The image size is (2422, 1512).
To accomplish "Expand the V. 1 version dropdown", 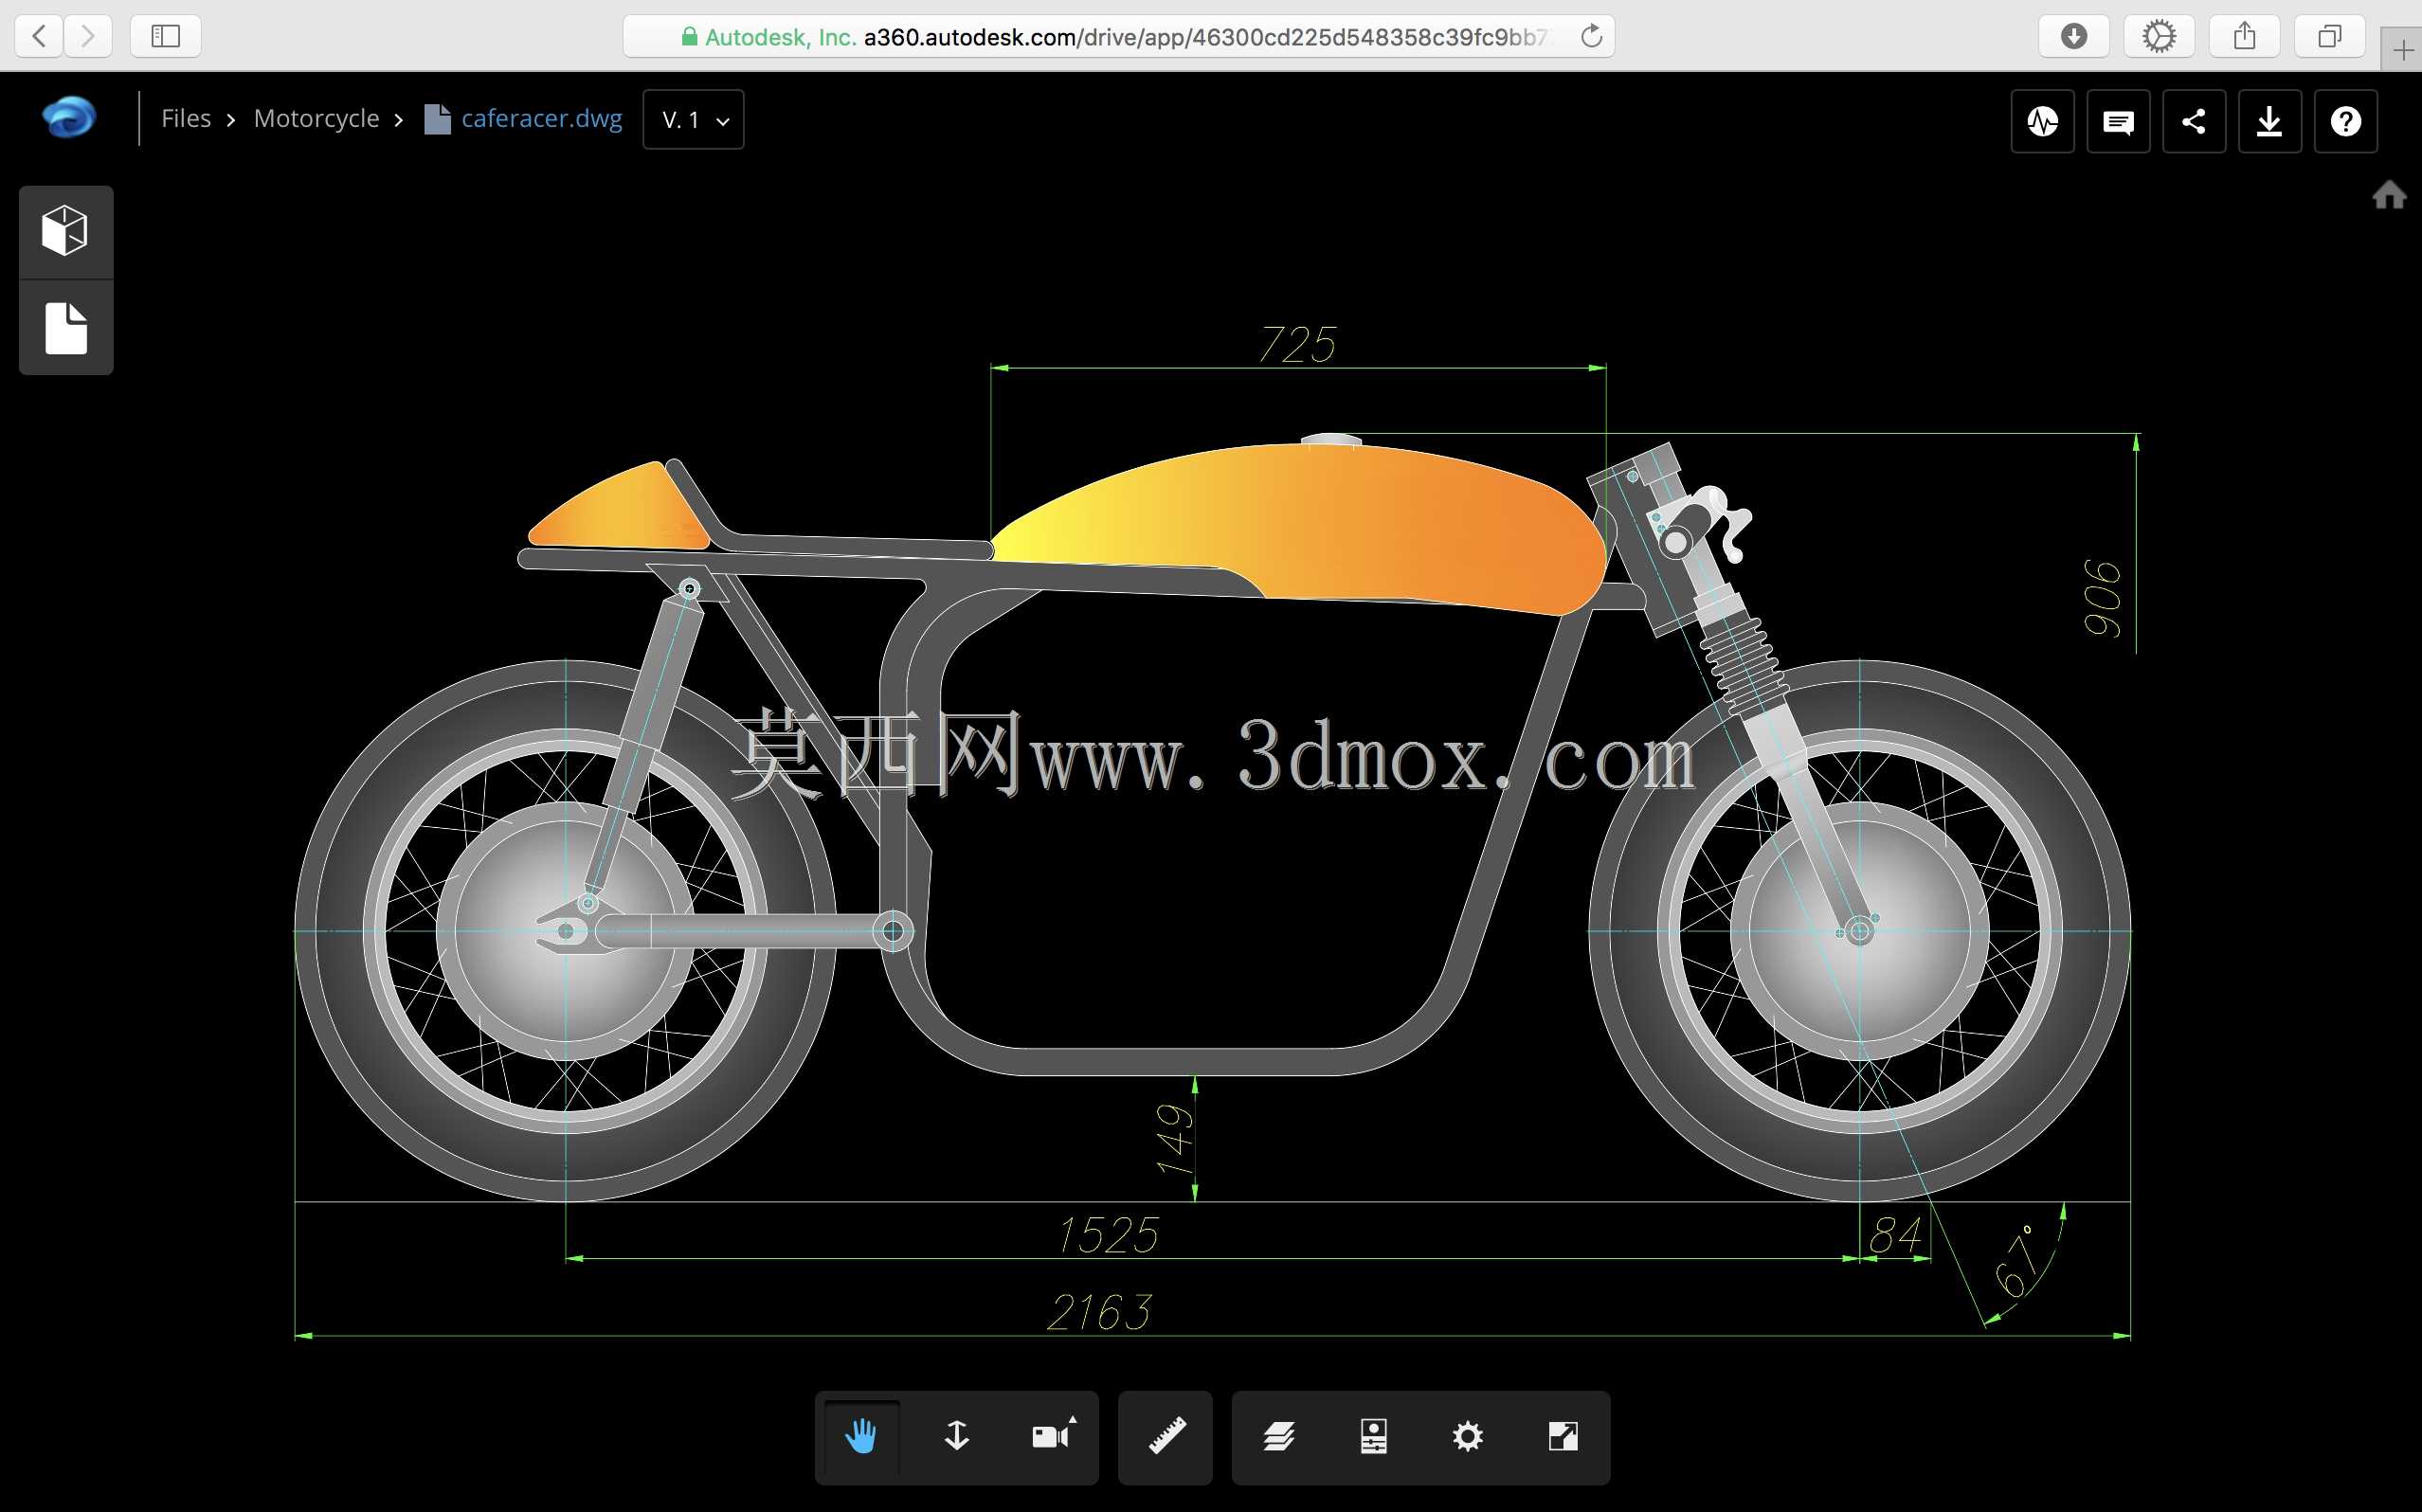I will point(693,120).
